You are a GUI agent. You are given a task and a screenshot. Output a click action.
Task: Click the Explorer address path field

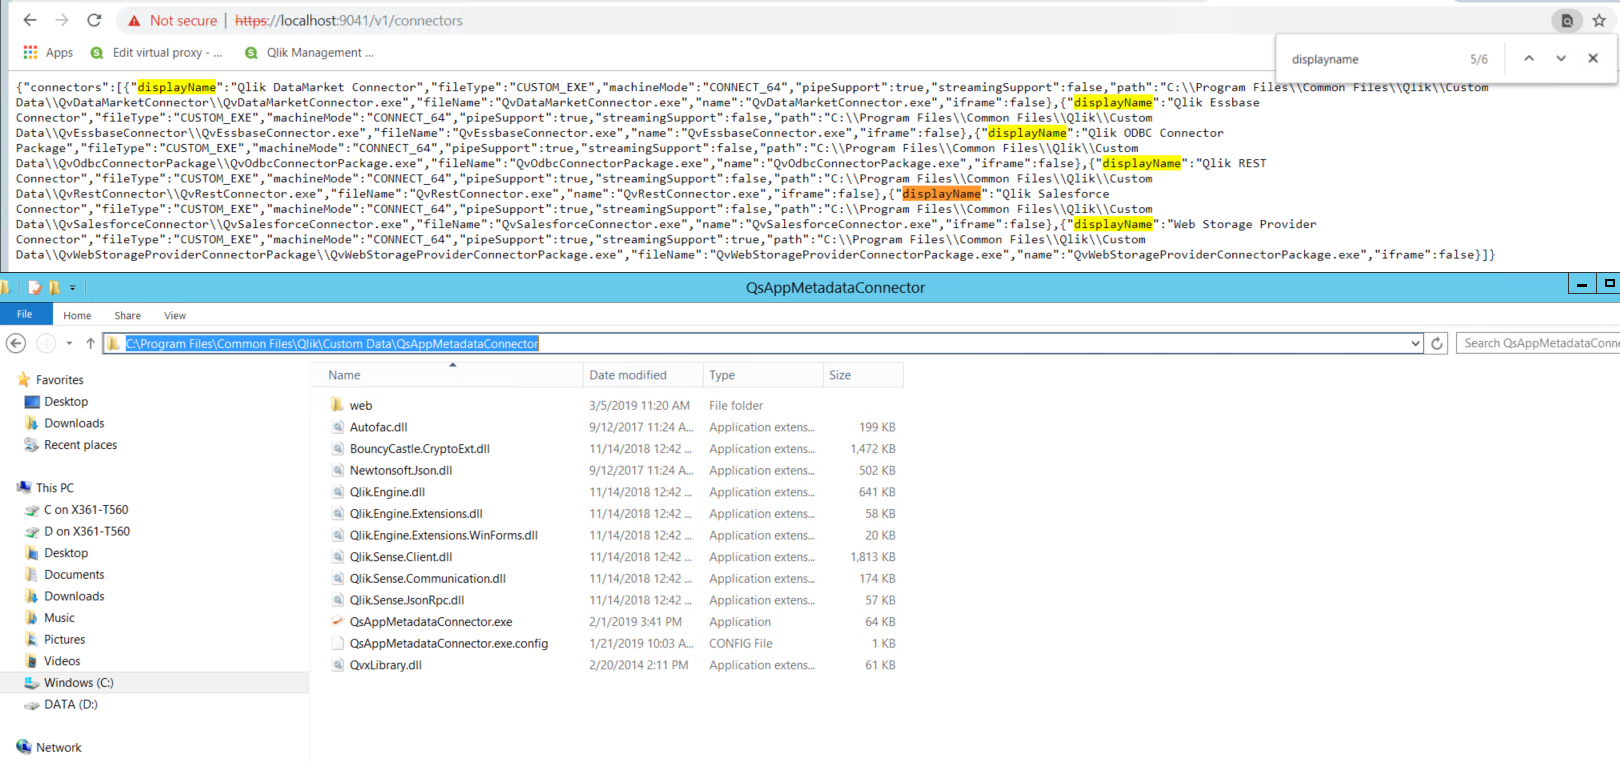[764, 343]
